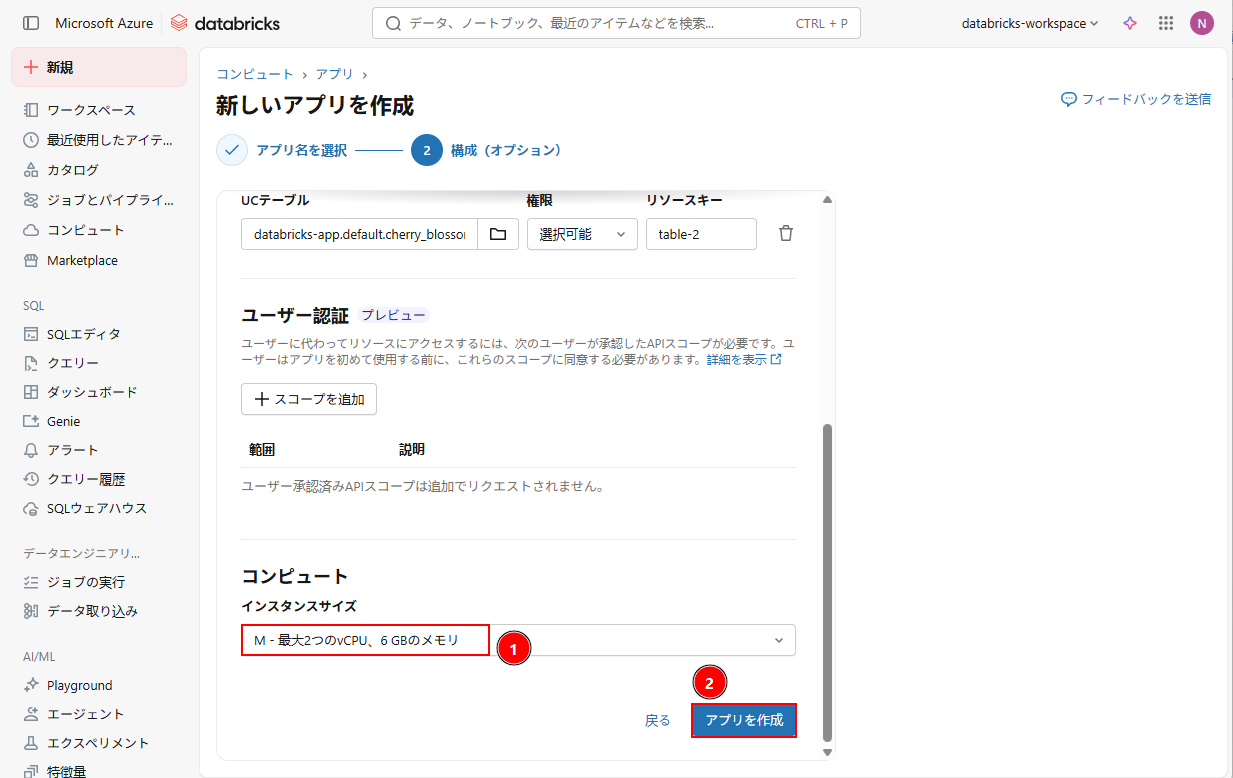The width and height of the screenshot is (1233, 778).
Task: Open the Databricks Assistant sparkle icon
Action: [1130, 23]
